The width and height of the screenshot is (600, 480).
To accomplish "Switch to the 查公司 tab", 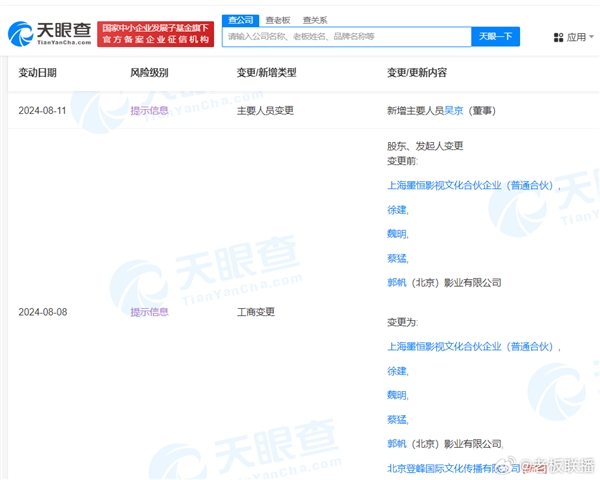I will point(240,20).
